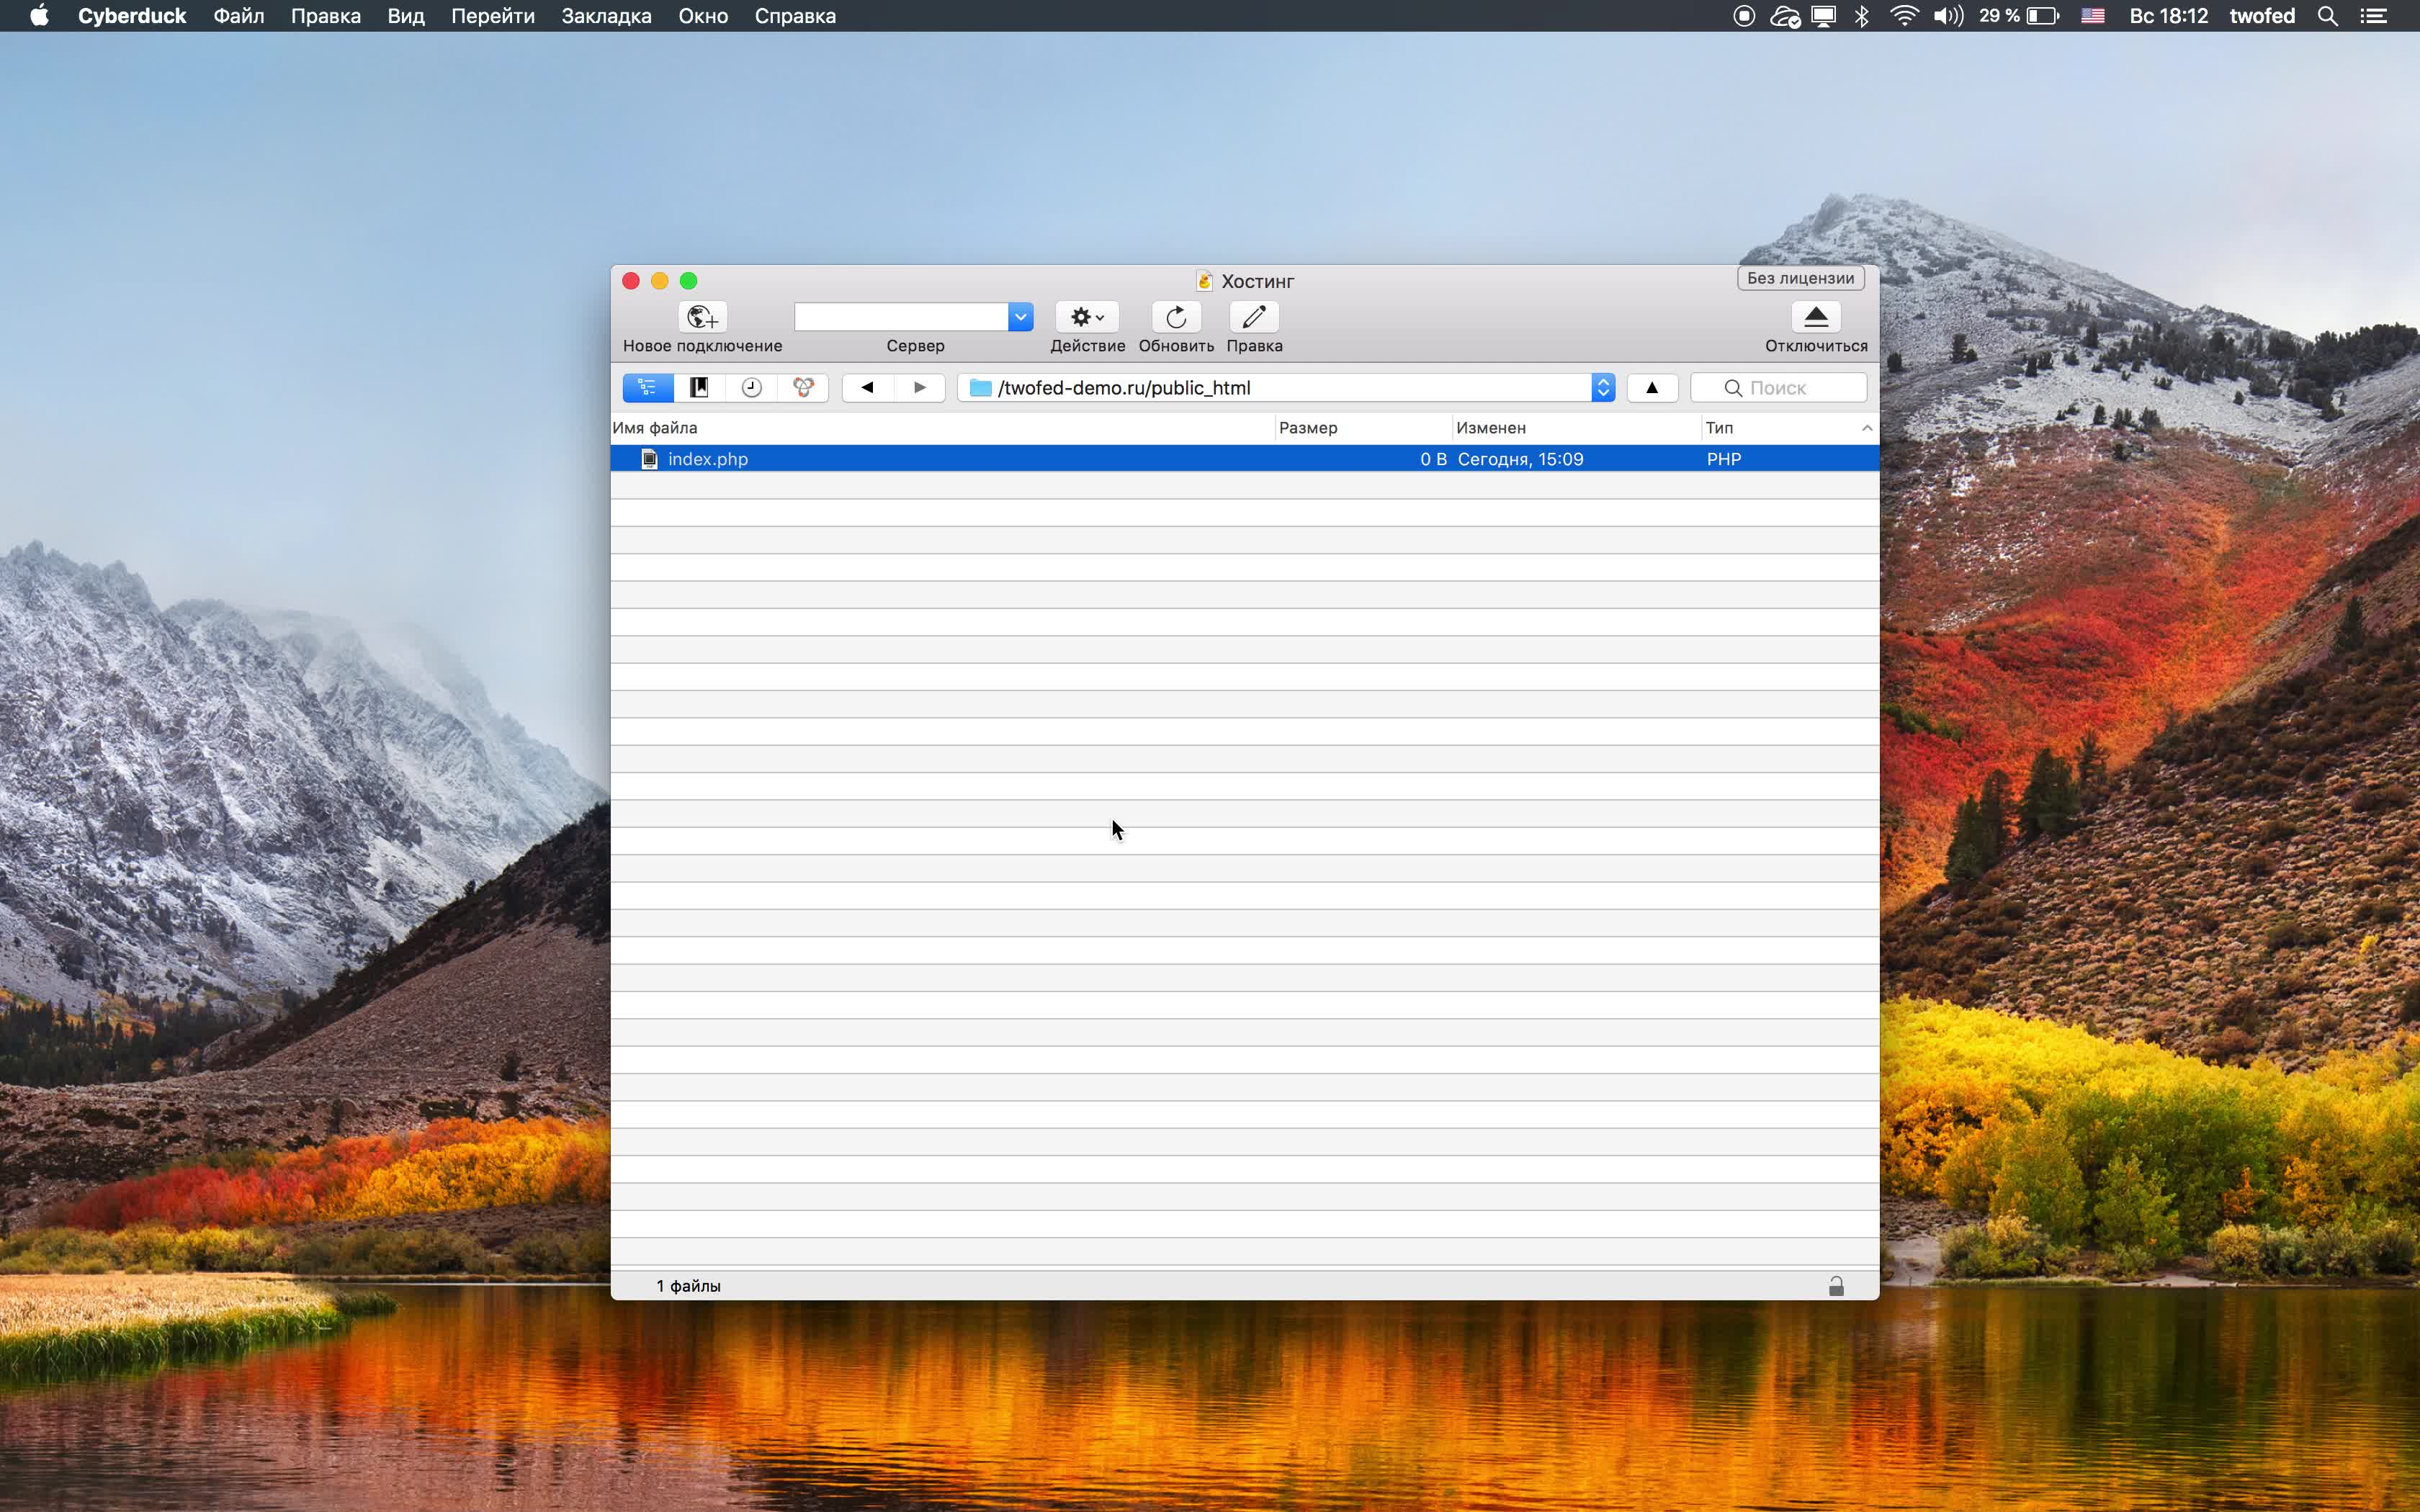This screenshot has height=1512, width=2420.
Task: Open Spotlight search magnifier icon
Action: tap(2327, 16)
